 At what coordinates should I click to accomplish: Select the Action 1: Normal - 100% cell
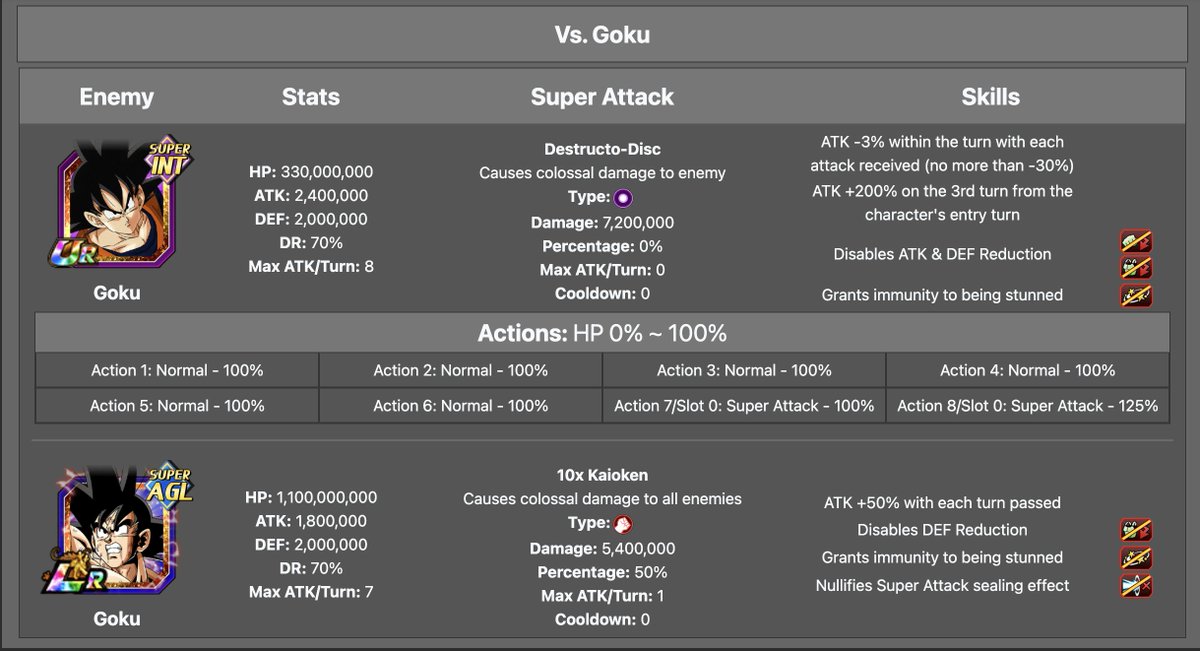pyautogui.click(x=177, y=370)
